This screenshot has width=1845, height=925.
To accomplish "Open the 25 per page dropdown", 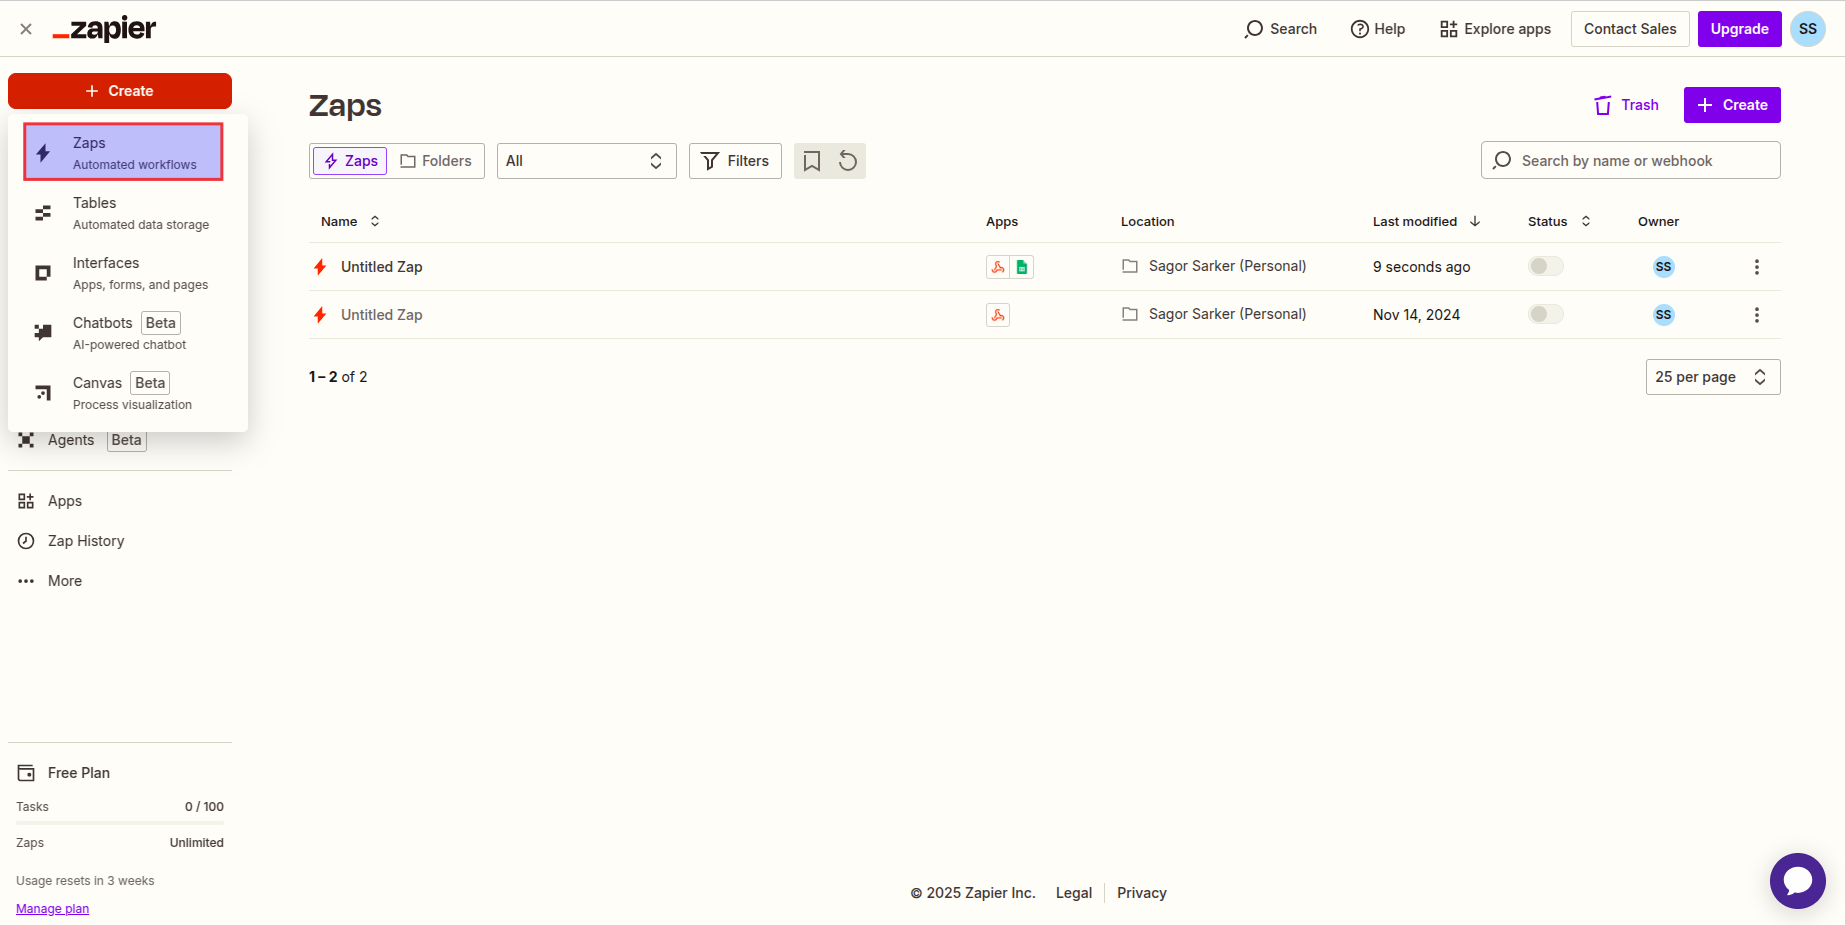I will pos(1713,377).
